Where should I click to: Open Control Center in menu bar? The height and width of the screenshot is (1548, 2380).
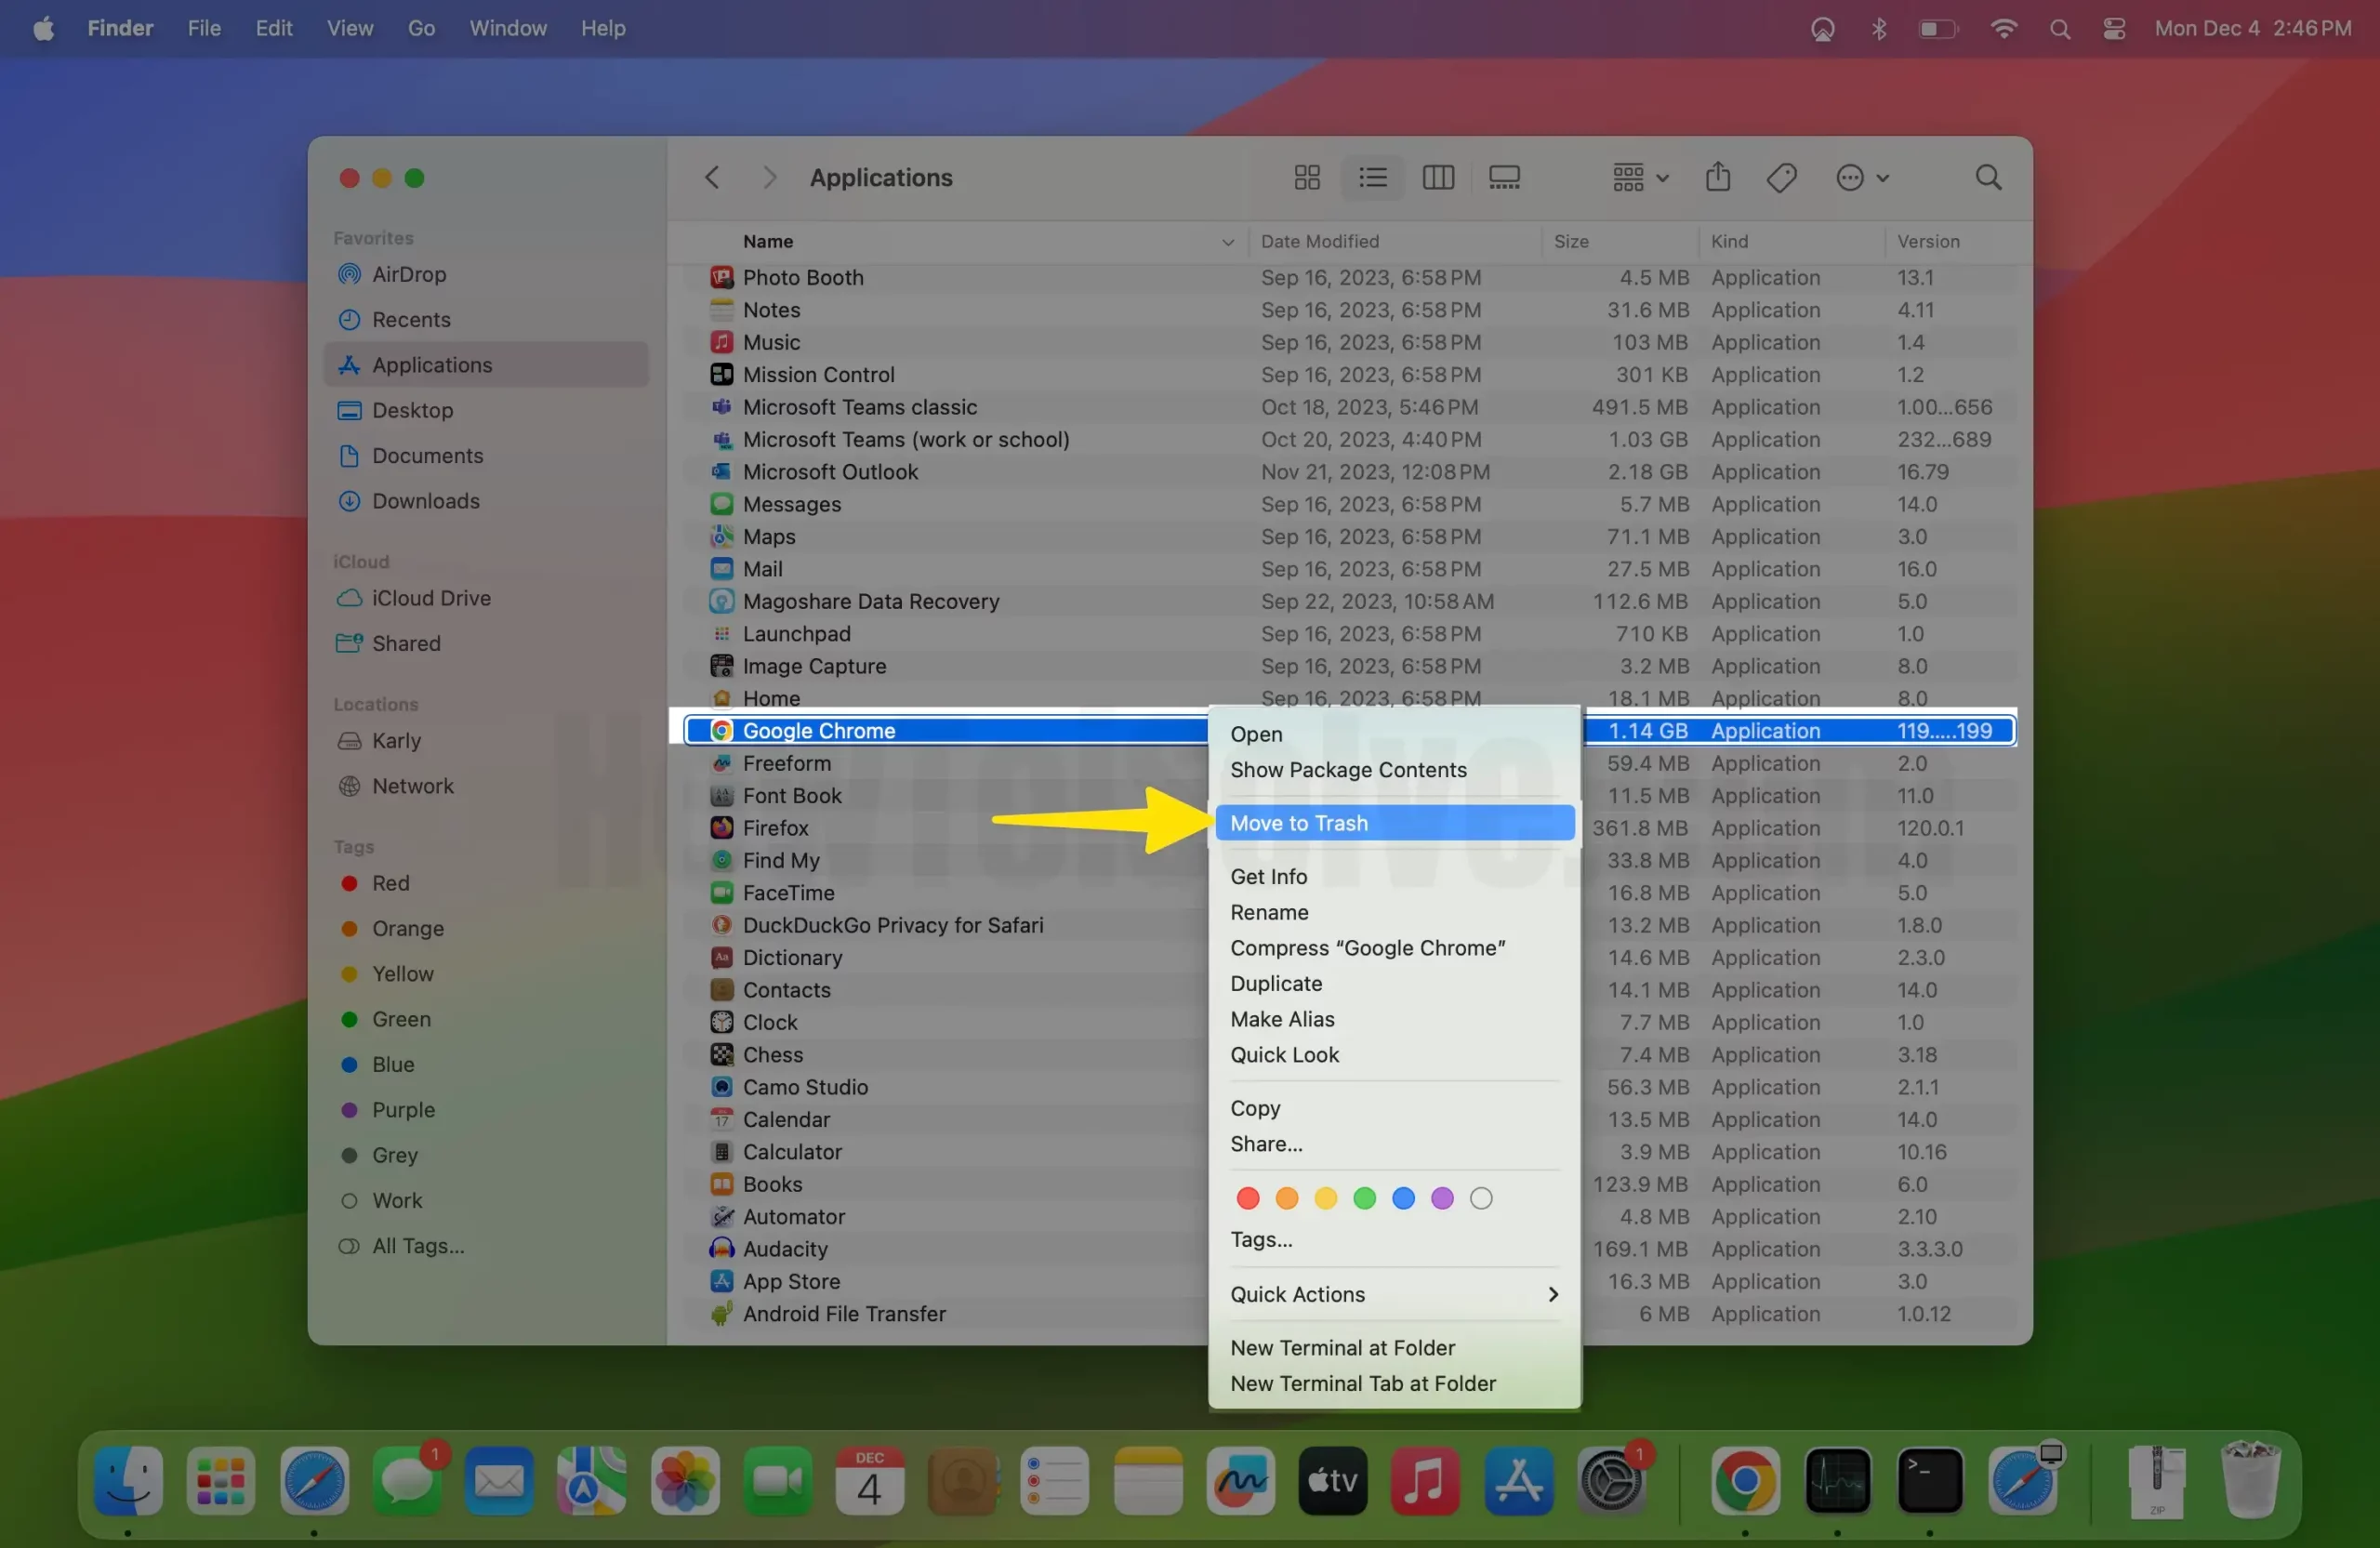(x=2113, y=29)
